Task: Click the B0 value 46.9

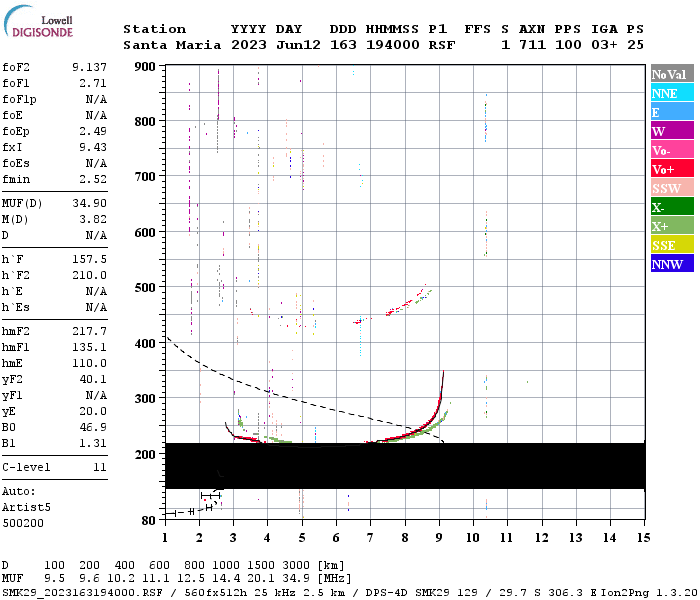Action: click(93, 427)
